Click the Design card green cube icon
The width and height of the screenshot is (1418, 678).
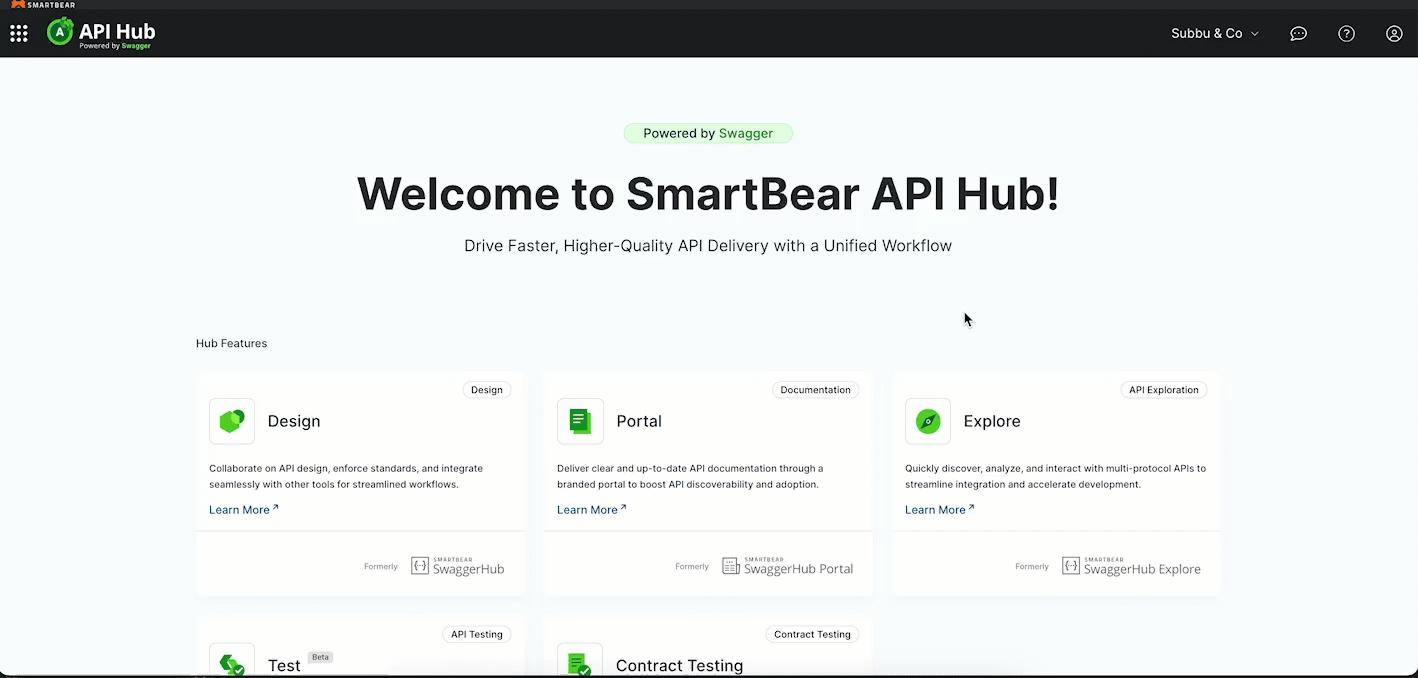point(232,421)
